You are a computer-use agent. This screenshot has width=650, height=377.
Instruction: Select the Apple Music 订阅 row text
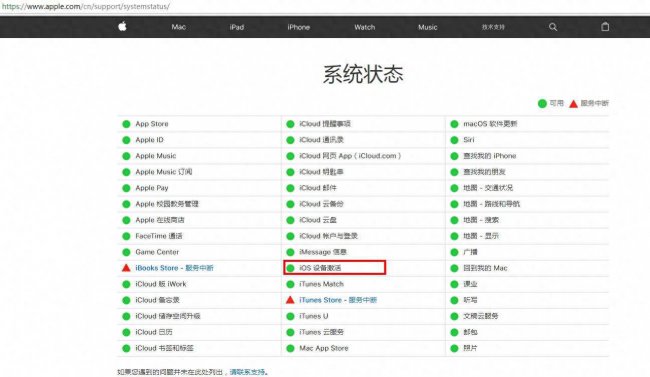164,172
